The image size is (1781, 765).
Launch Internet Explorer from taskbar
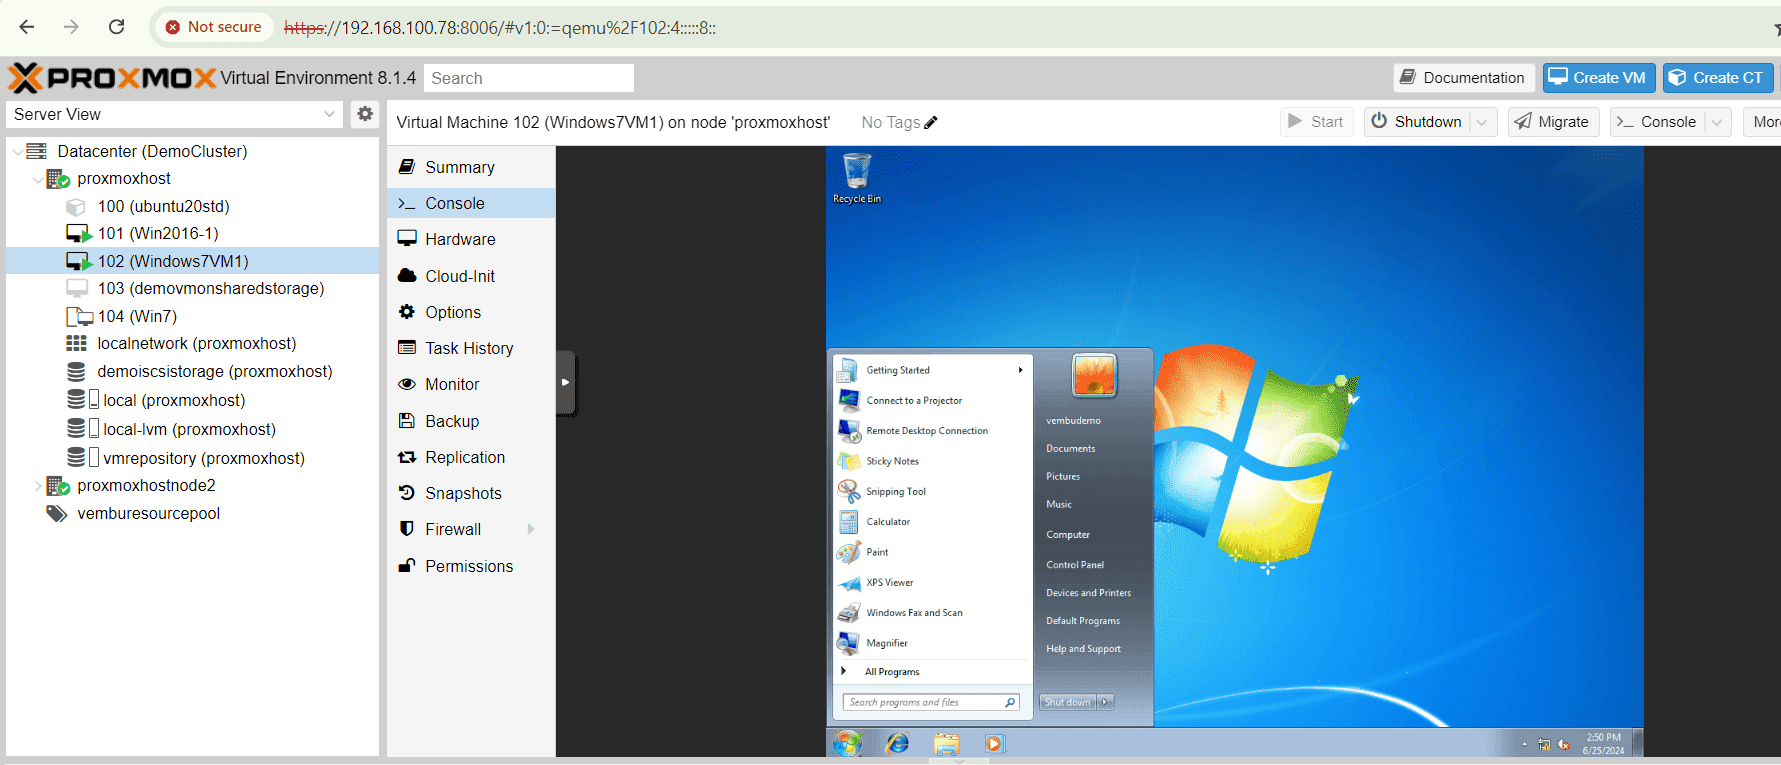click(x=897, y=743)
